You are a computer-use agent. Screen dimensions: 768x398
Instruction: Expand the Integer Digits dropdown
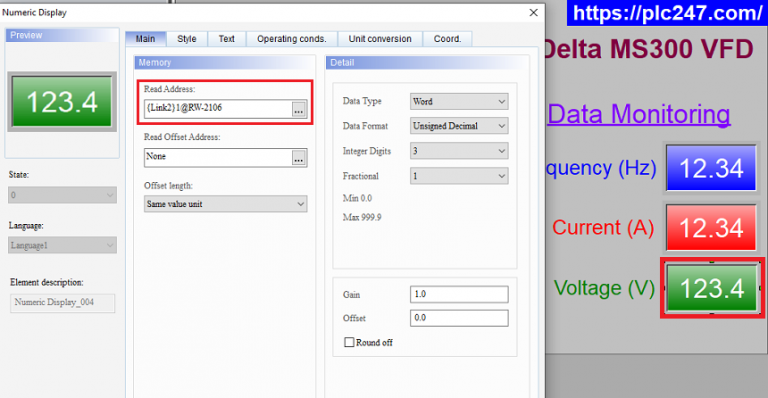coord(459,151)
